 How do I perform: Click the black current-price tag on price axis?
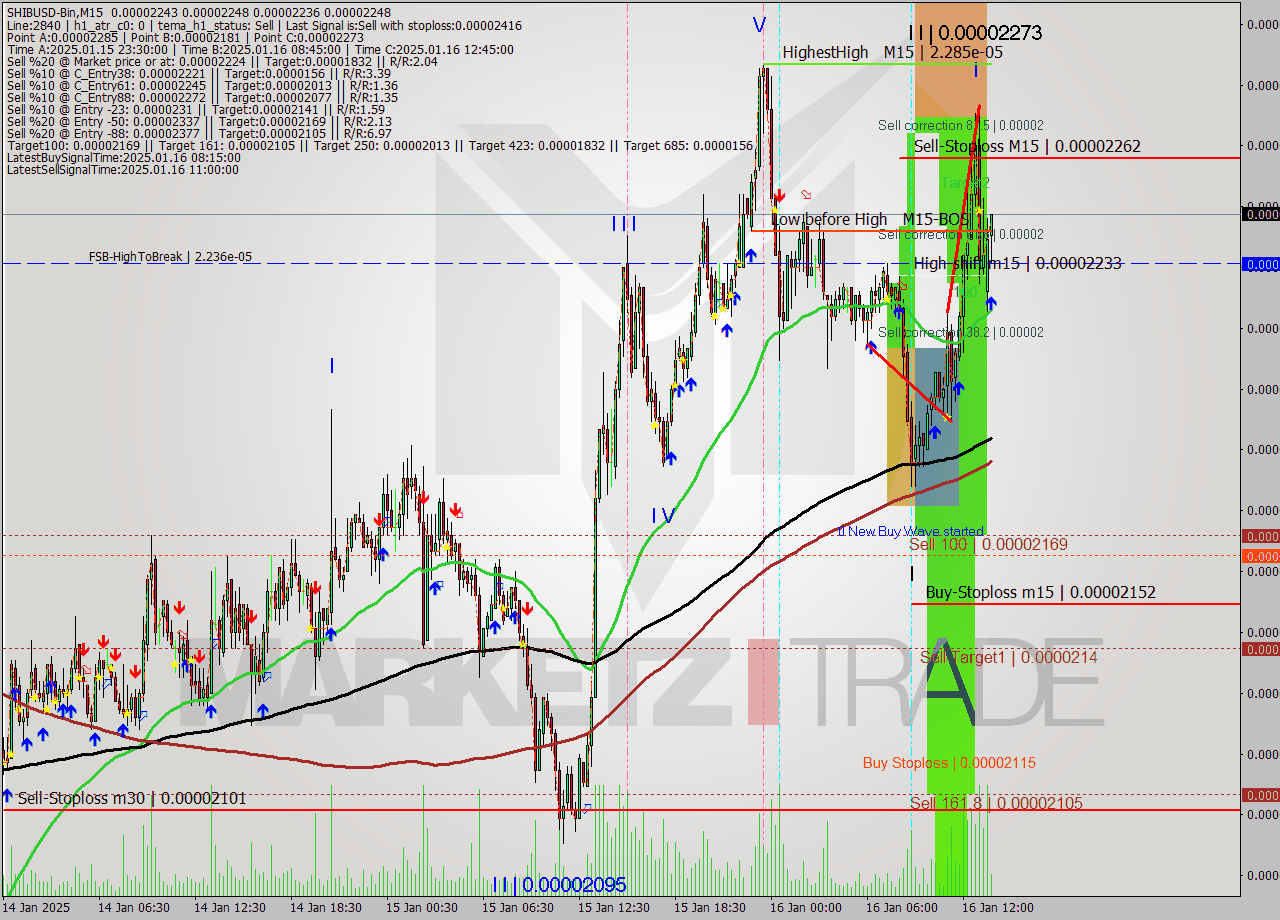[1260, 213]
